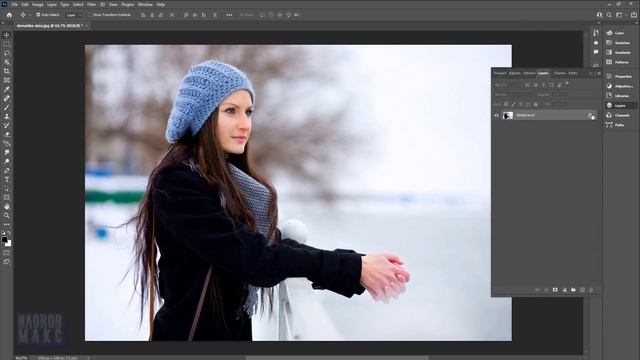Open the Filter menu
The image size is (640, 360).
click(91, 4)
